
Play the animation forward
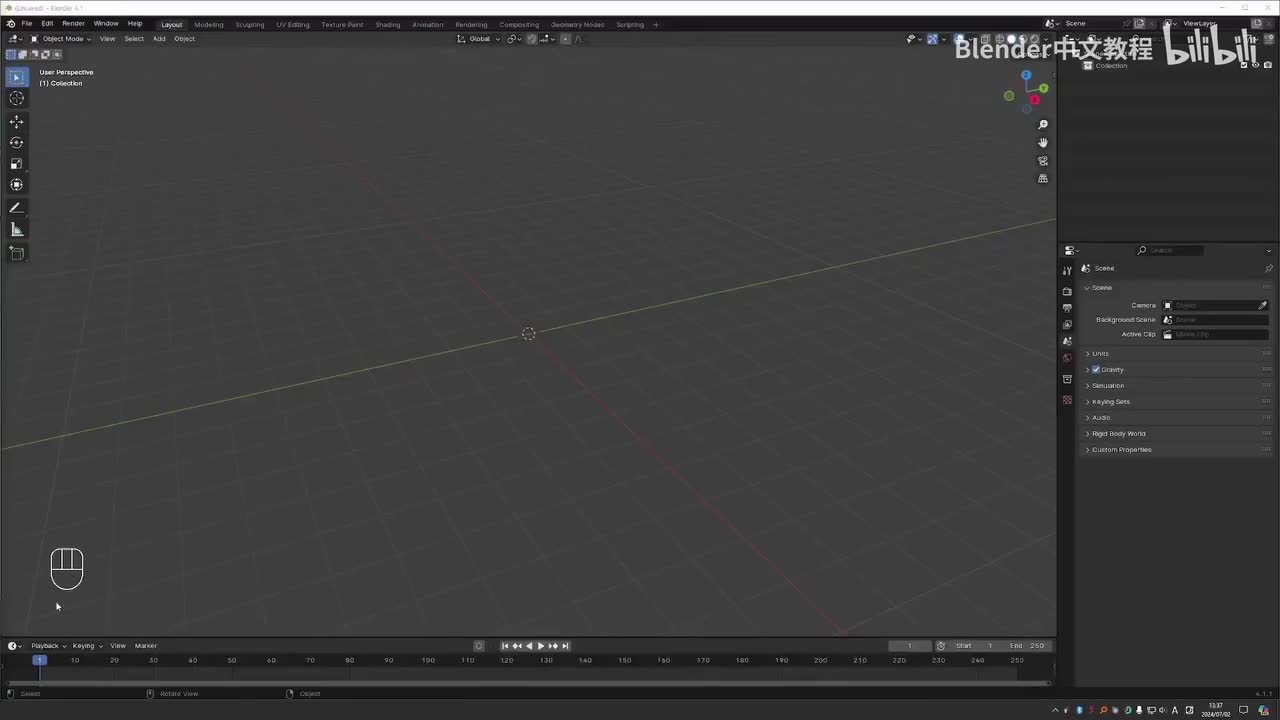[541, 646]
